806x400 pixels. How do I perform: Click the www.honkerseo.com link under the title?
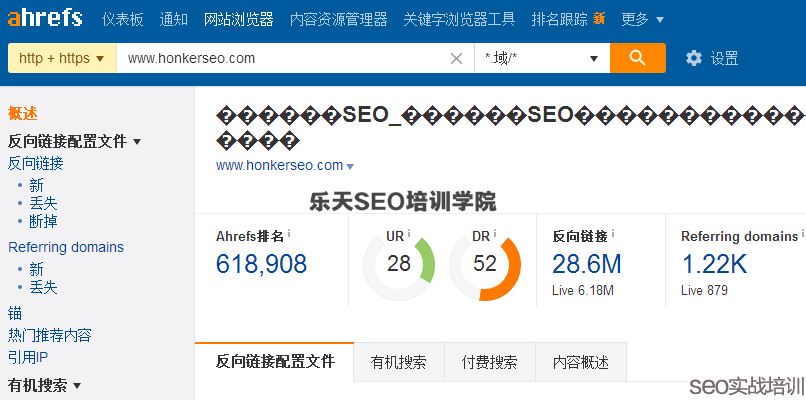tap(279, 166)
